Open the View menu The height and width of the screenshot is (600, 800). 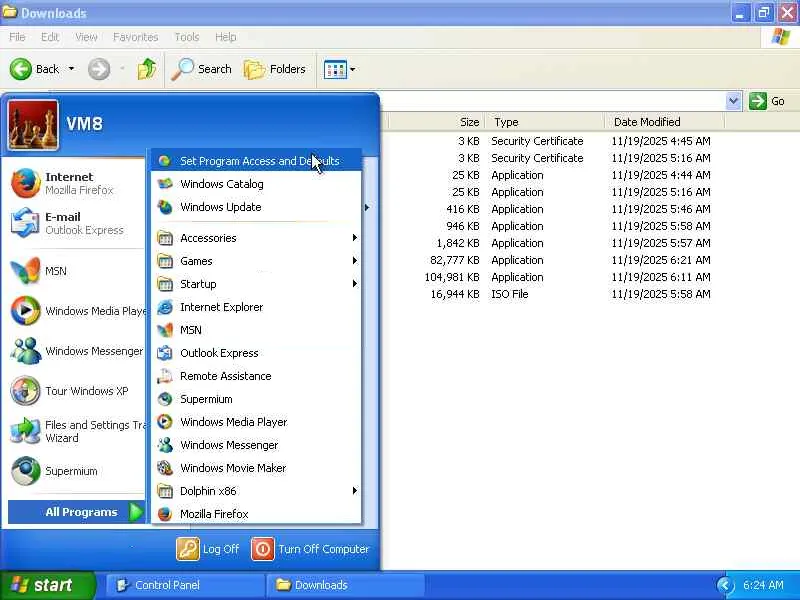86,37
